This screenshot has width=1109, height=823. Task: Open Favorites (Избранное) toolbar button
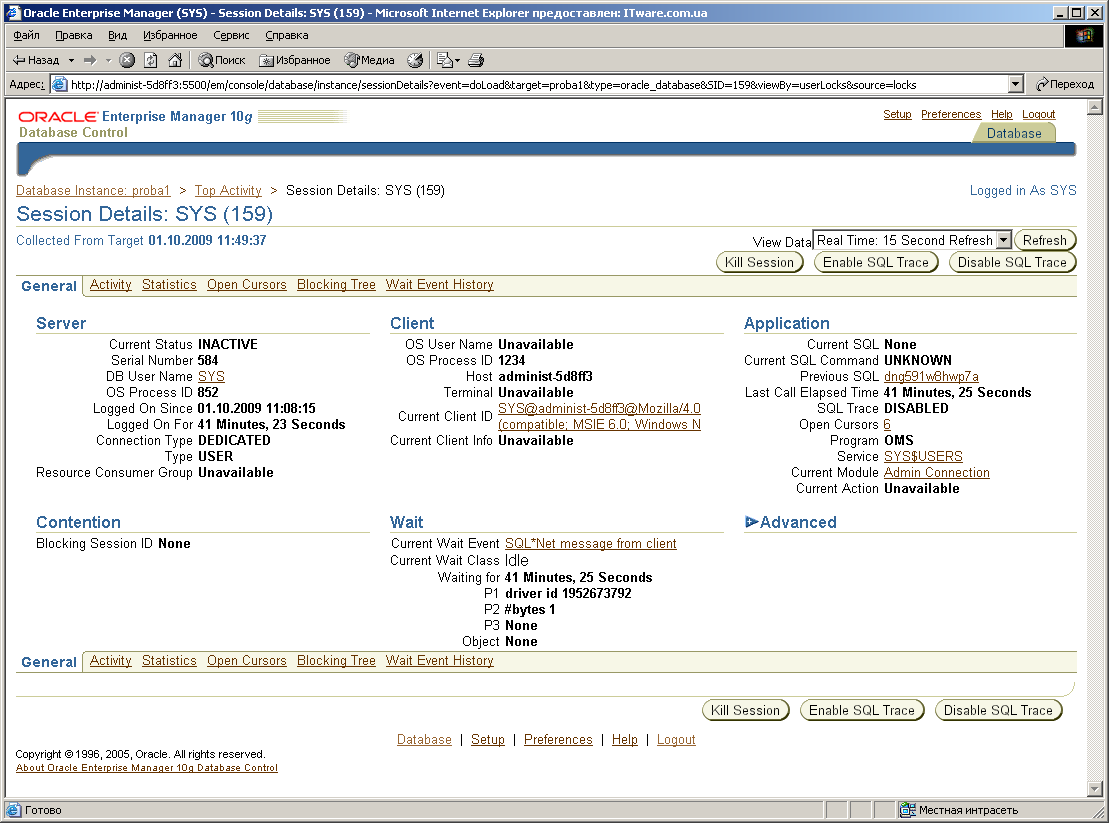(295, 60)
